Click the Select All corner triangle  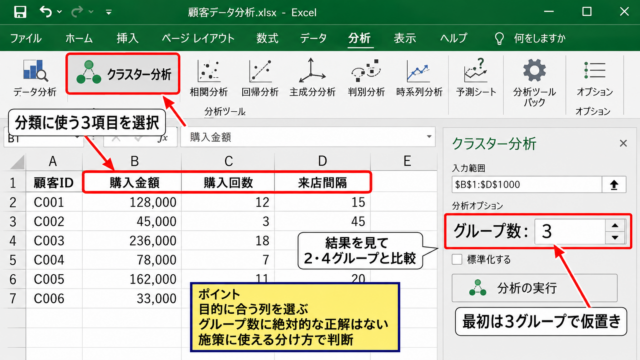tap(17, 162)
